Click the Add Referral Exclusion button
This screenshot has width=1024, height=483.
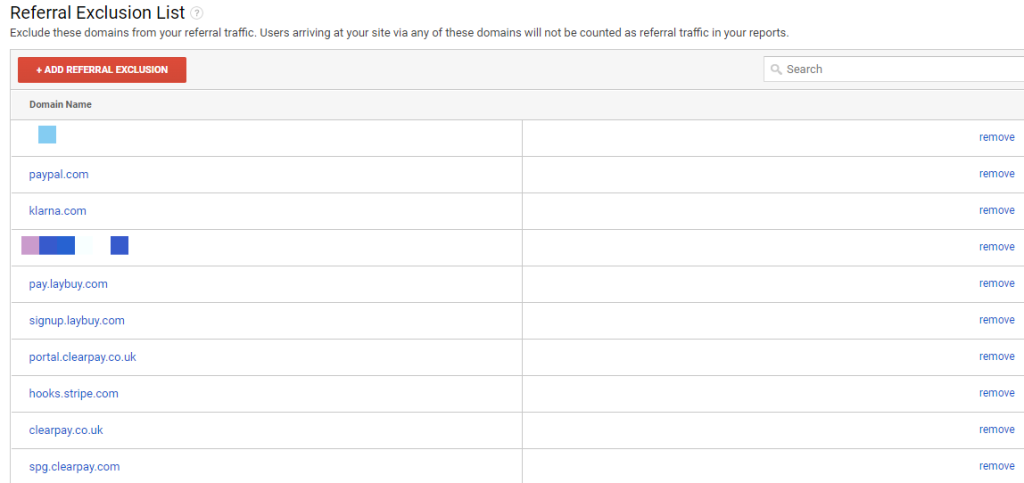(102, 70)
